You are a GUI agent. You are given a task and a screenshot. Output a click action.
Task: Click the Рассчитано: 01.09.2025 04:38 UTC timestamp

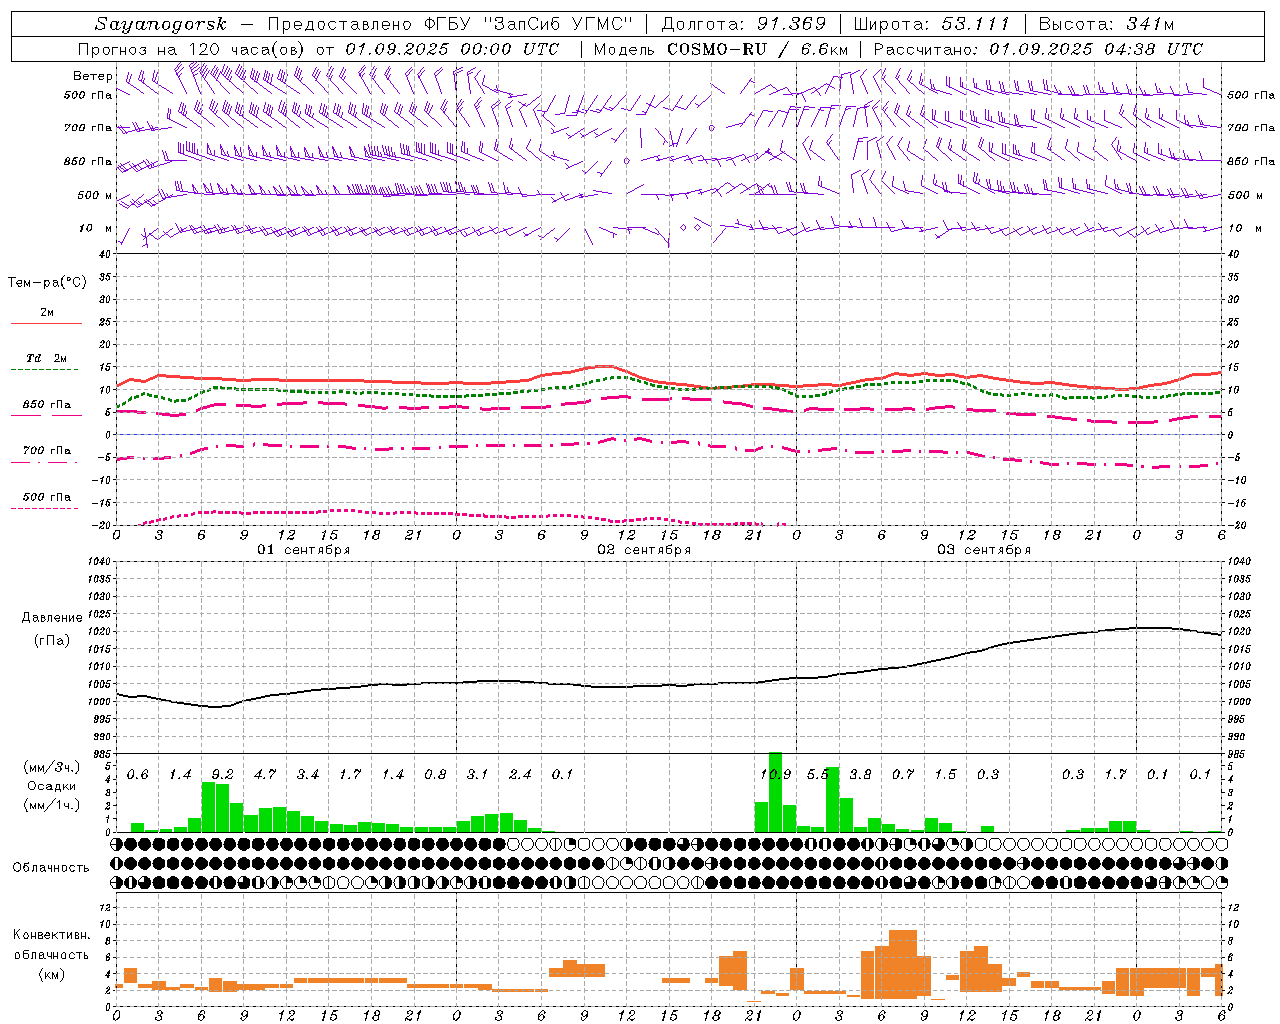click(x=1038, y=49)
